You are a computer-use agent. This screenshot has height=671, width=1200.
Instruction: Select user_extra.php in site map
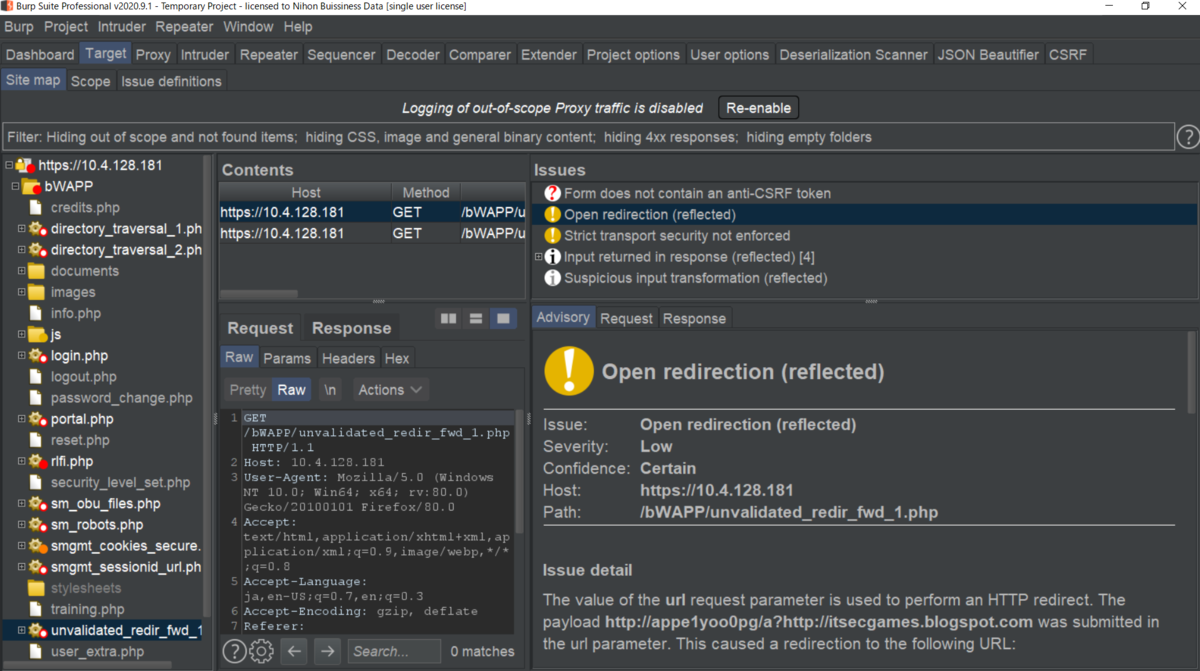click(97, 652)
